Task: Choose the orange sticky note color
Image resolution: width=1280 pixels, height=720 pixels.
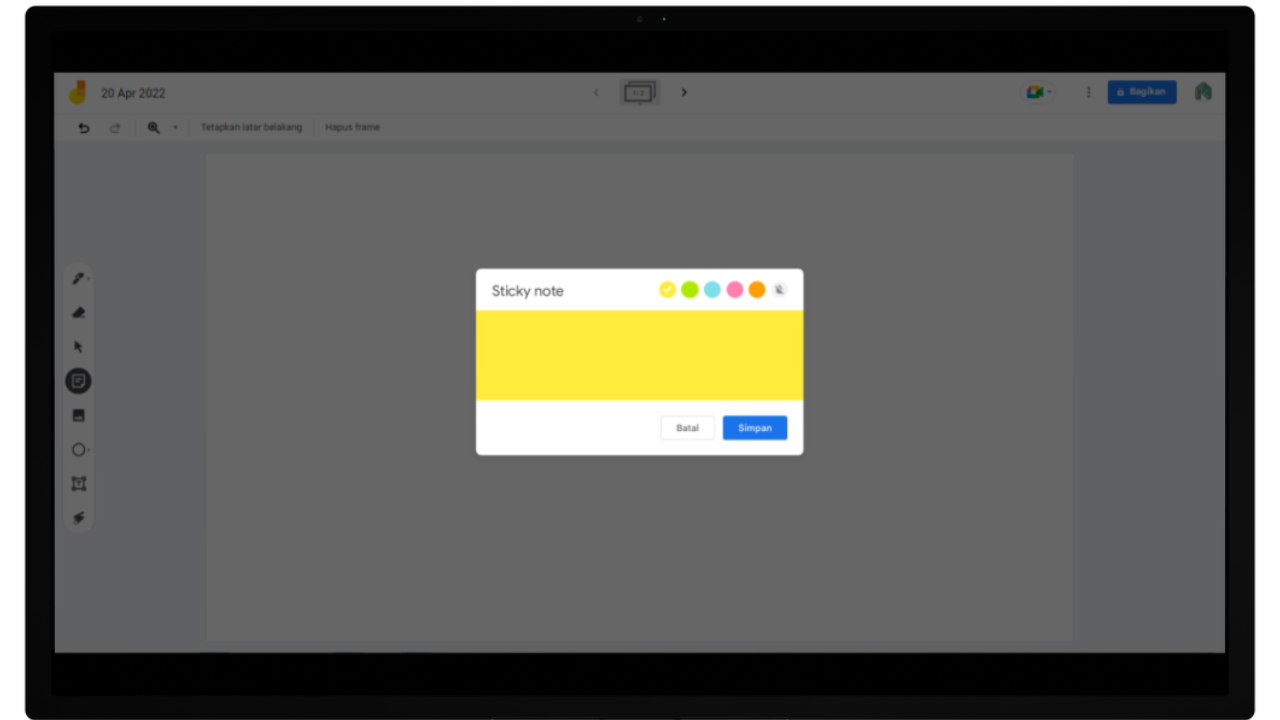Action: point(757,290)
